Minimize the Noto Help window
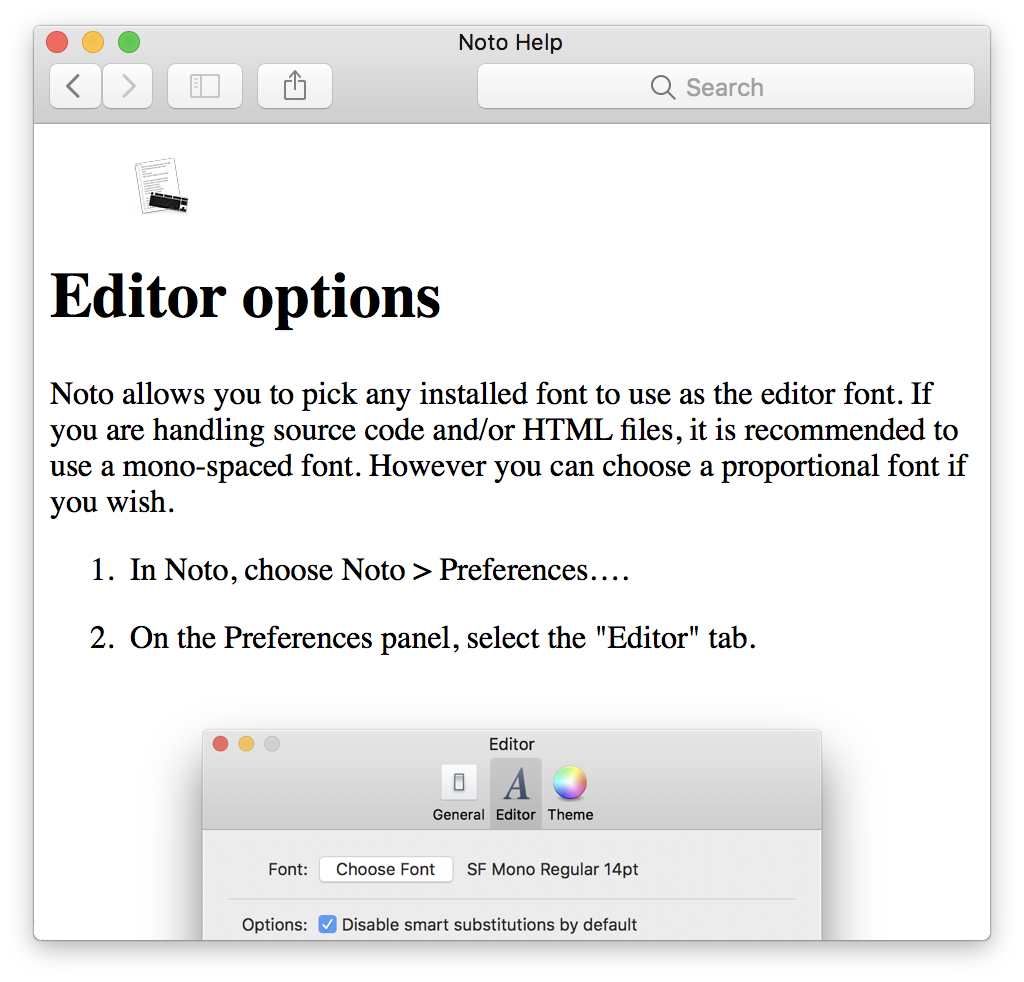Screen dimensions: 1024x982 [x=93, y=42]
